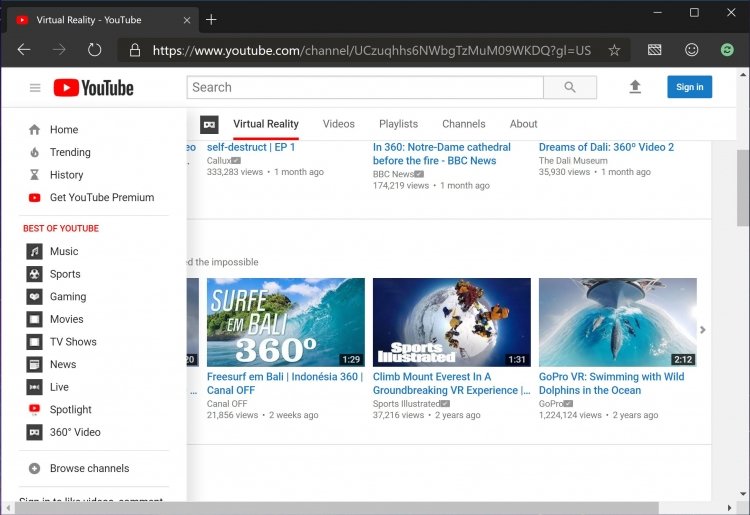
Task: Click the YouTube Premium icon
Action: click(x=34, y=197)
